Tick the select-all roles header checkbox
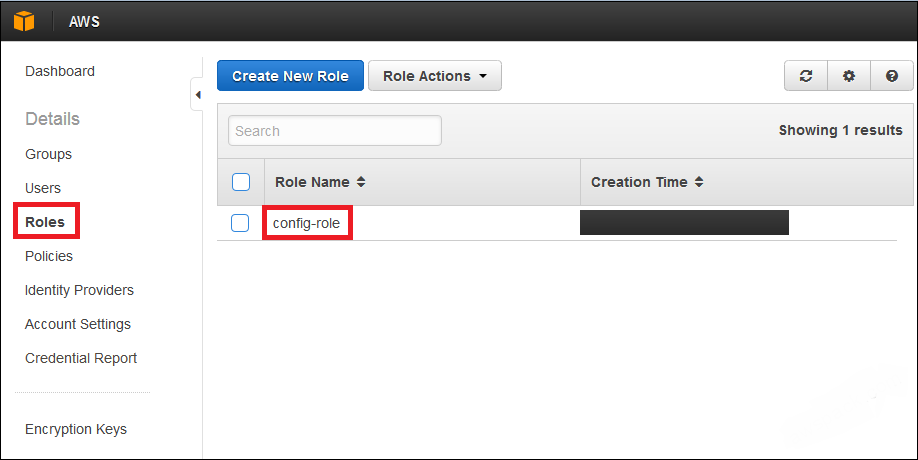The height and width of the screenshot is (460, 918). point(240,182)
